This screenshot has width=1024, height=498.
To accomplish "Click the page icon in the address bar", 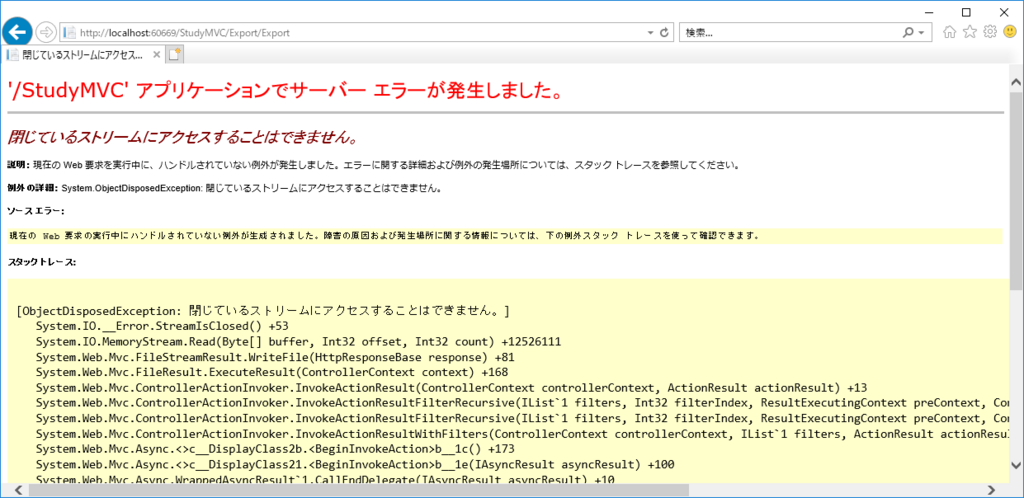I will point(69,32).
